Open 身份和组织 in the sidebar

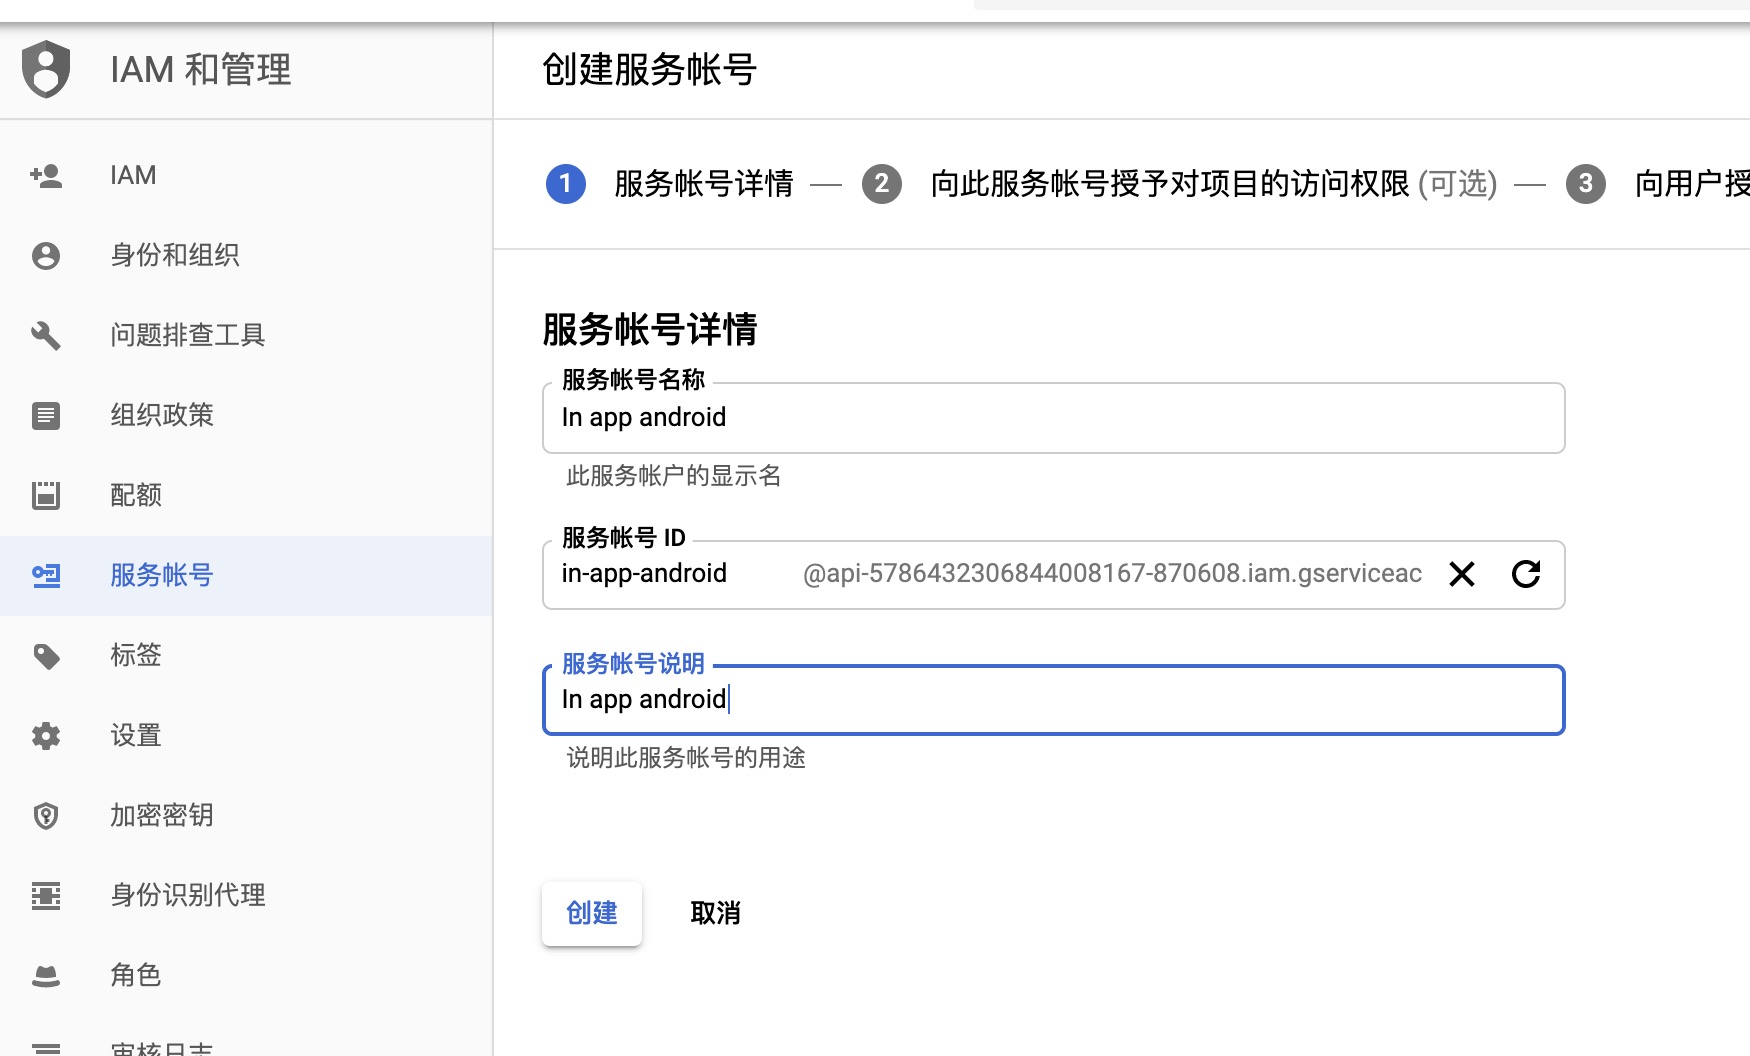tap(175, 255)
